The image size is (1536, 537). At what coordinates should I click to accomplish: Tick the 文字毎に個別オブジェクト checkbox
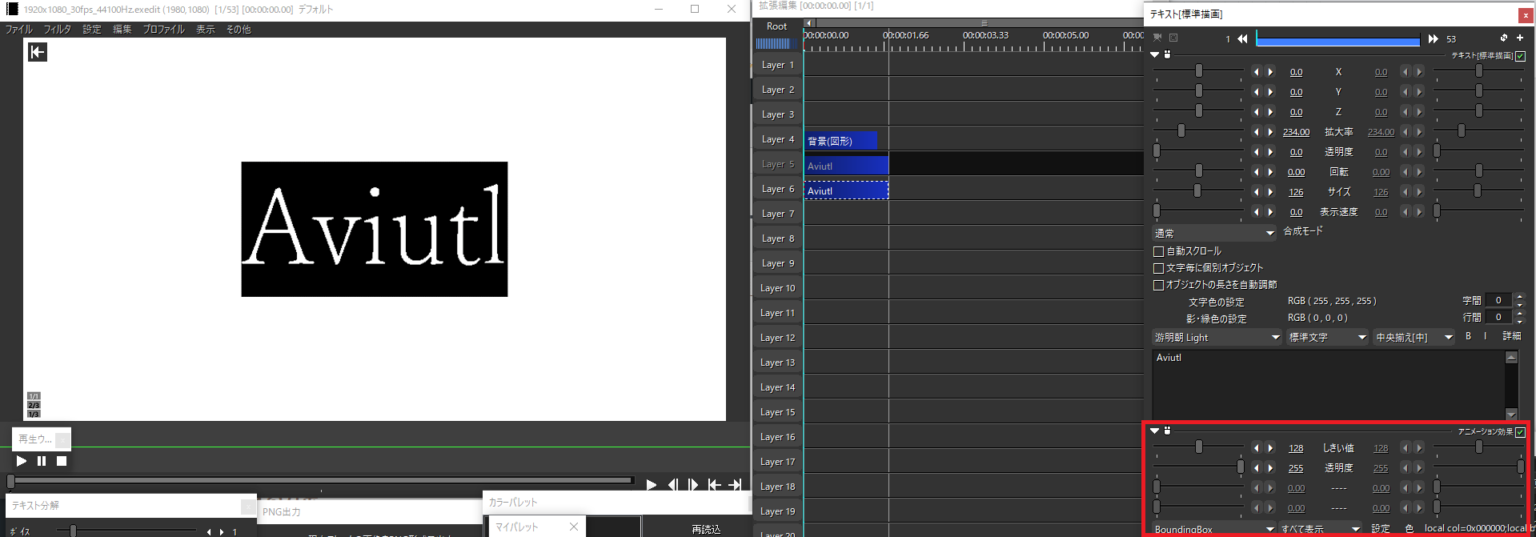(1159, 268)
